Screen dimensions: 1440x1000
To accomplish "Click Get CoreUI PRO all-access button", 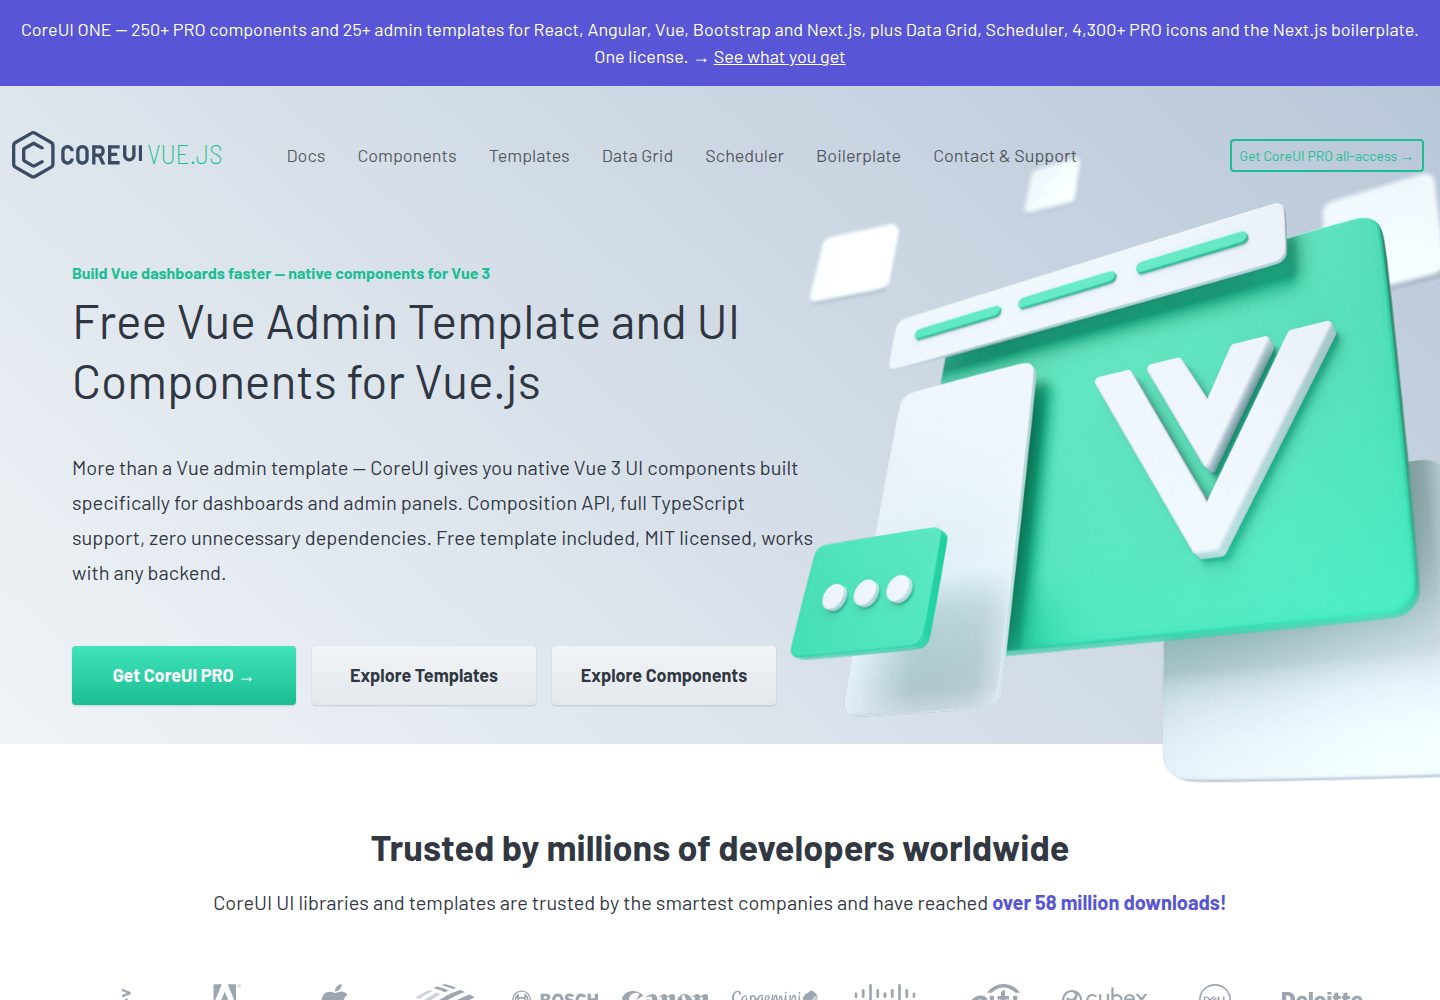I will pos(1326,156).
